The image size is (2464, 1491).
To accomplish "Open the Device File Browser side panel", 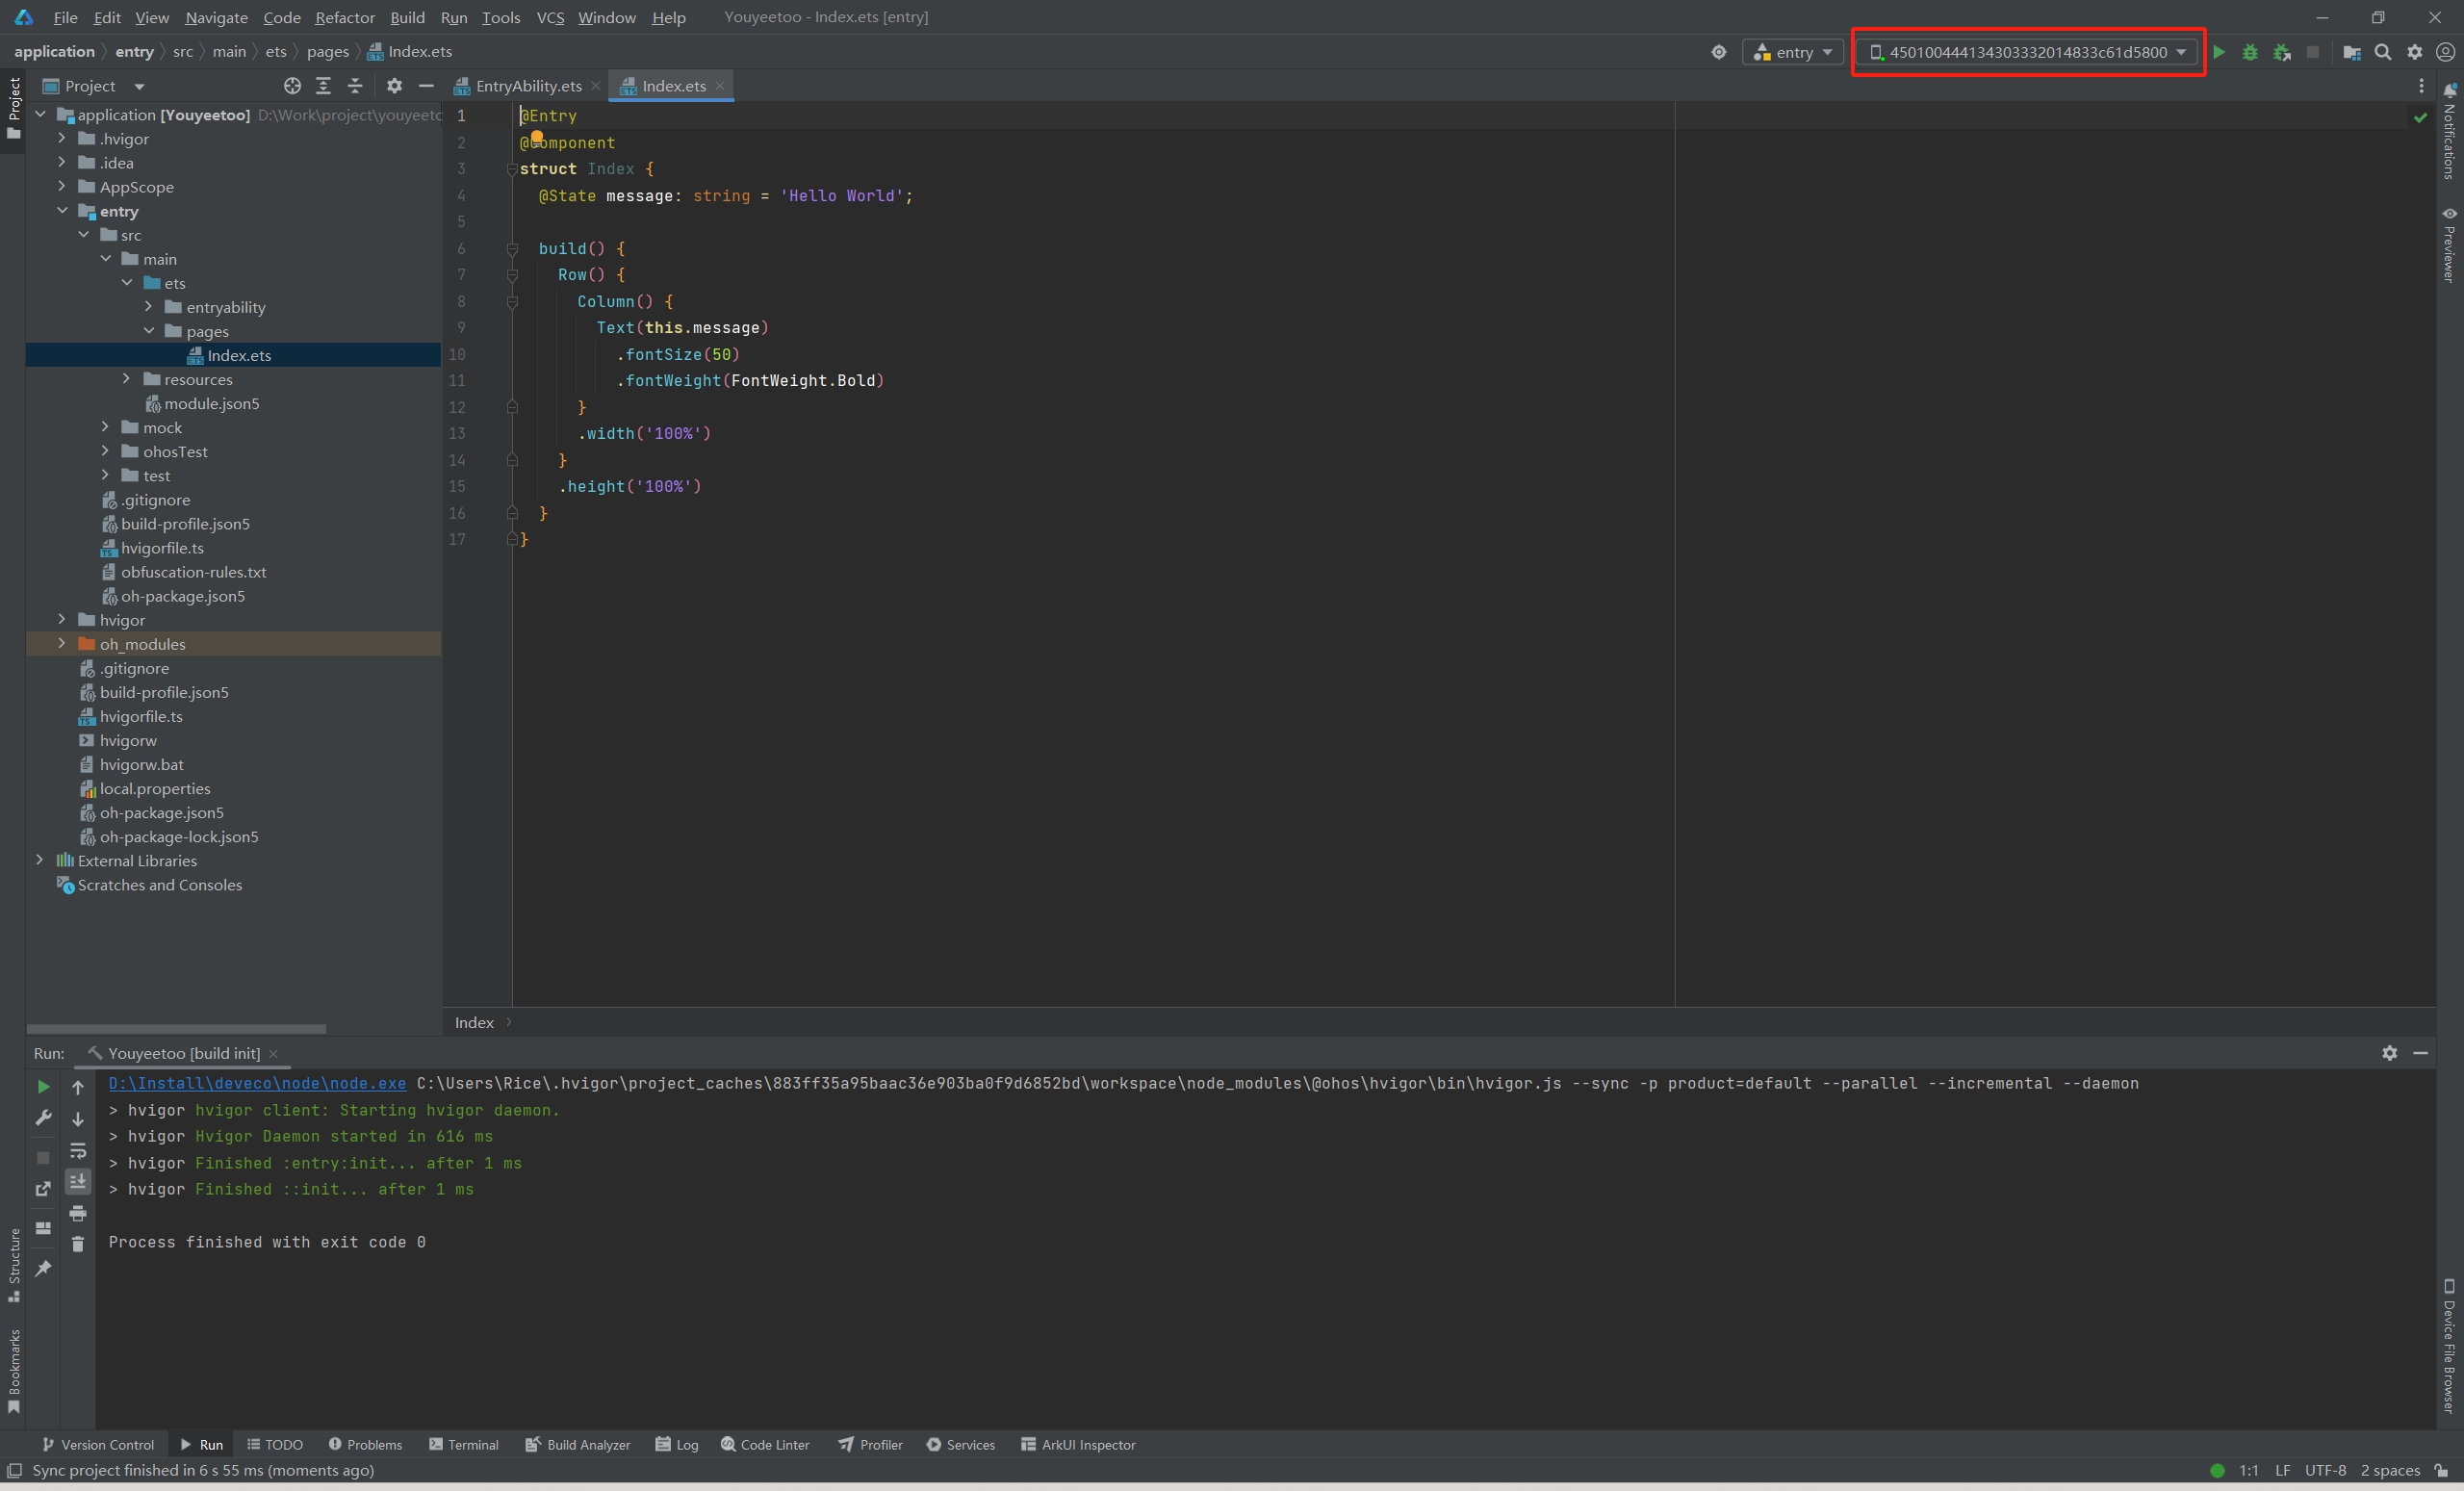I will (x=2449, y=1346).
